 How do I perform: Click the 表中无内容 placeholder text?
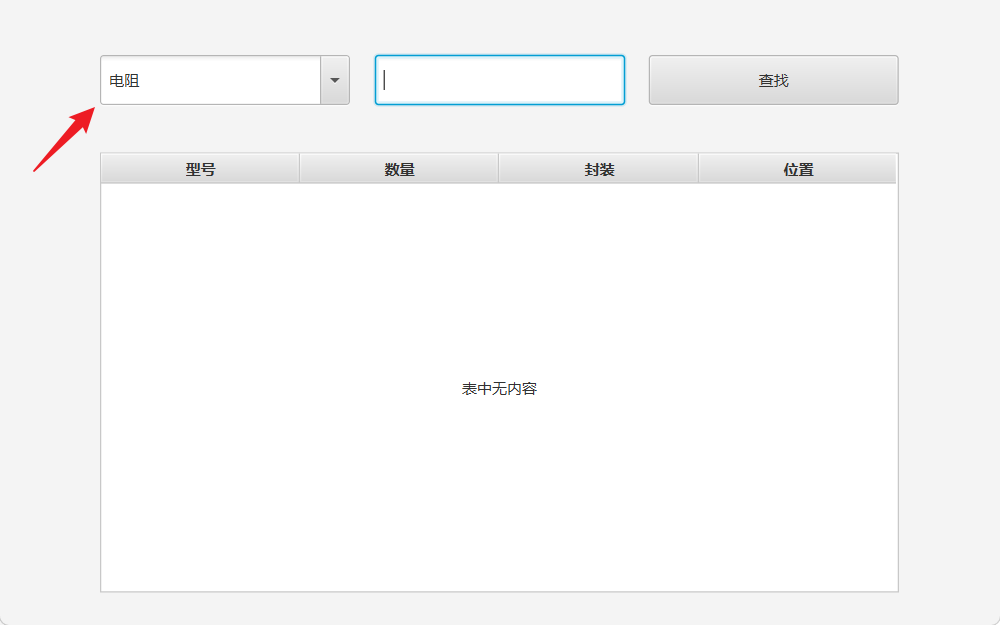click(x=498, y=389)
